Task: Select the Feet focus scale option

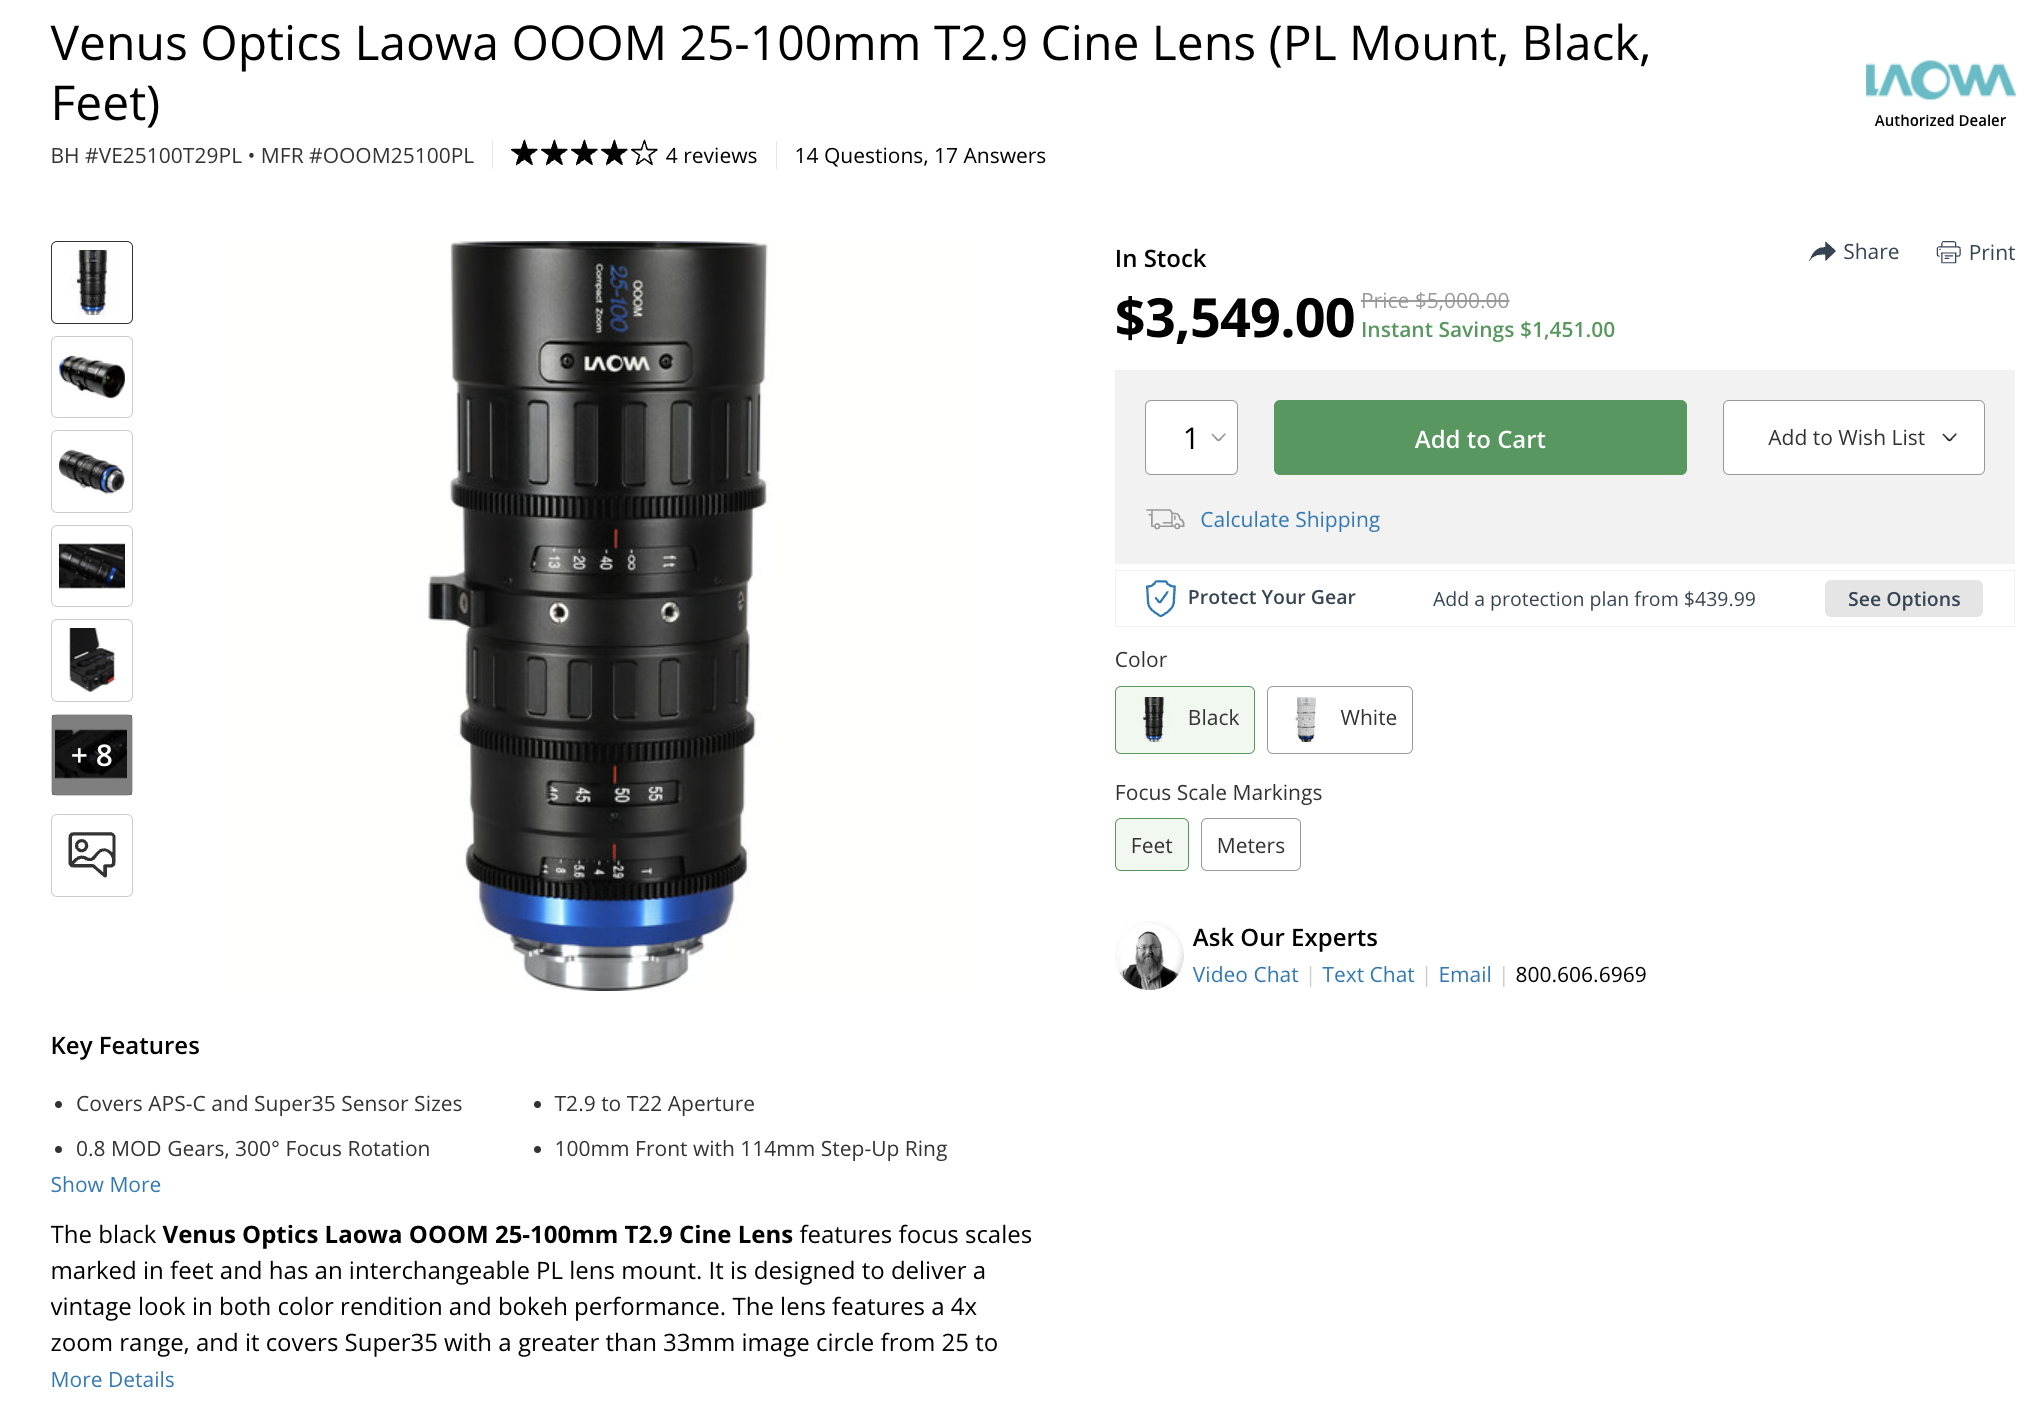Action: 1151,845
